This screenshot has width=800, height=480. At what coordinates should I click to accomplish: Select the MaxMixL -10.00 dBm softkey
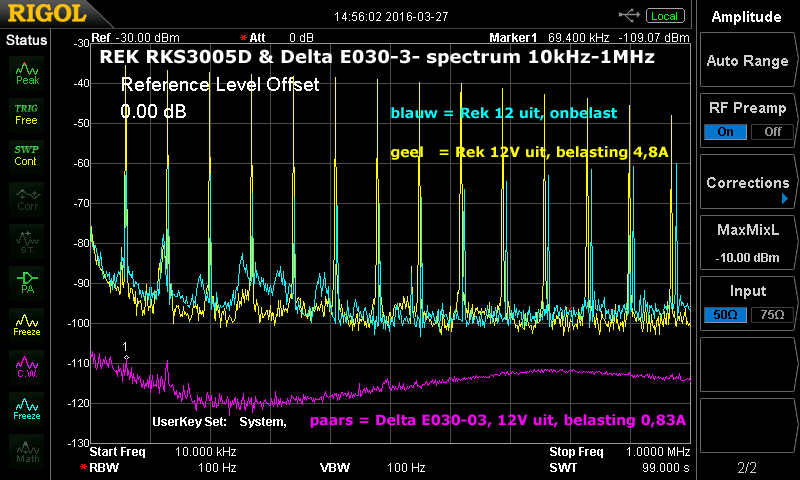tap(747, 243)
